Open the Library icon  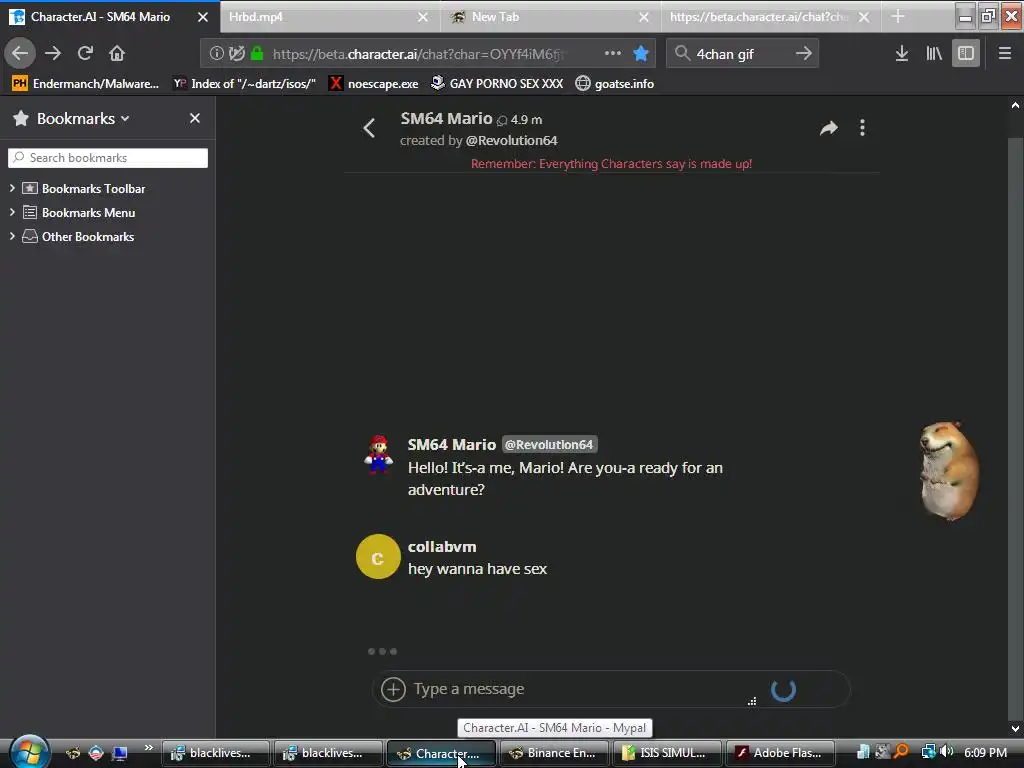click(934, 54)
